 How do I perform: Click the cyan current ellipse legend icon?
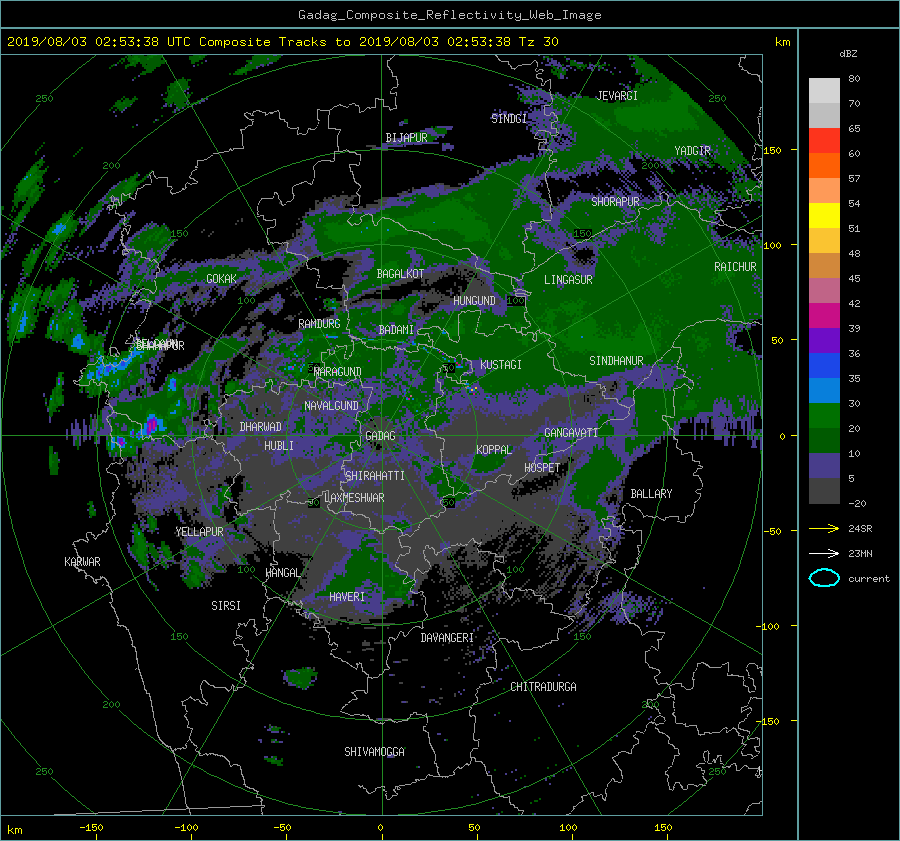tap(824, 578)
